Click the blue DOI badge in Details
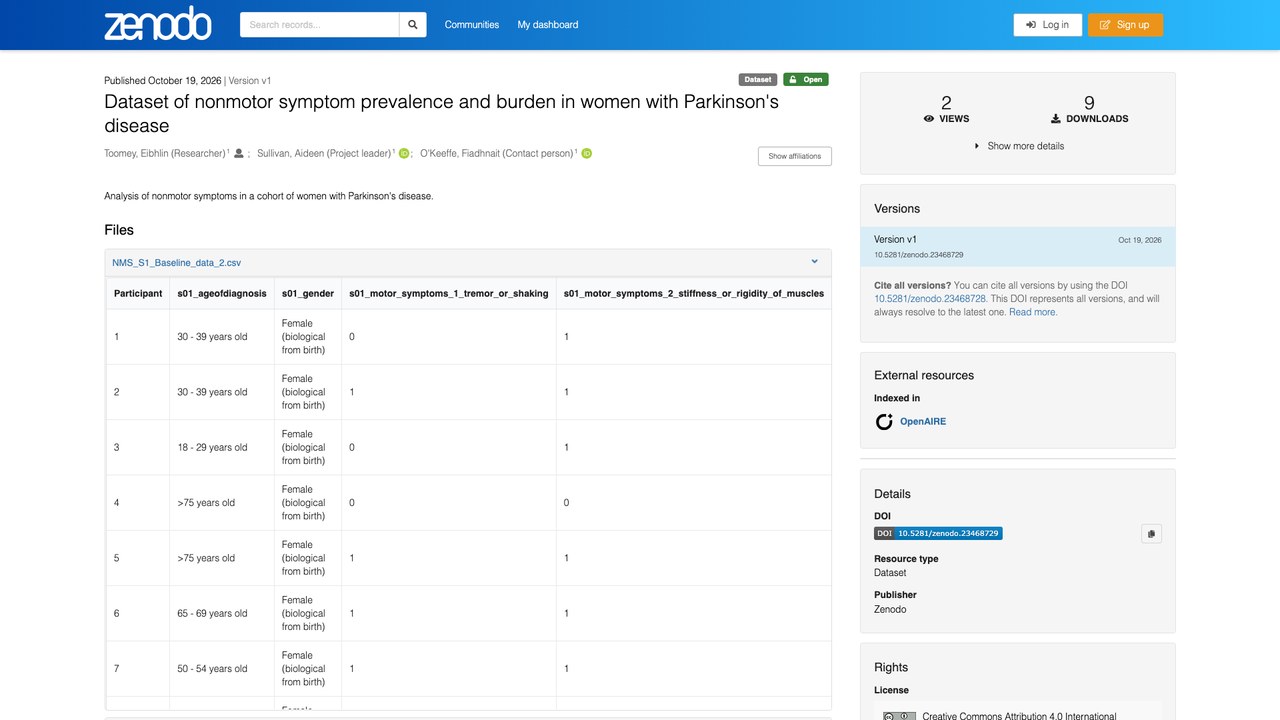The height and width of the screenshot is (720, 1280). 938,534
